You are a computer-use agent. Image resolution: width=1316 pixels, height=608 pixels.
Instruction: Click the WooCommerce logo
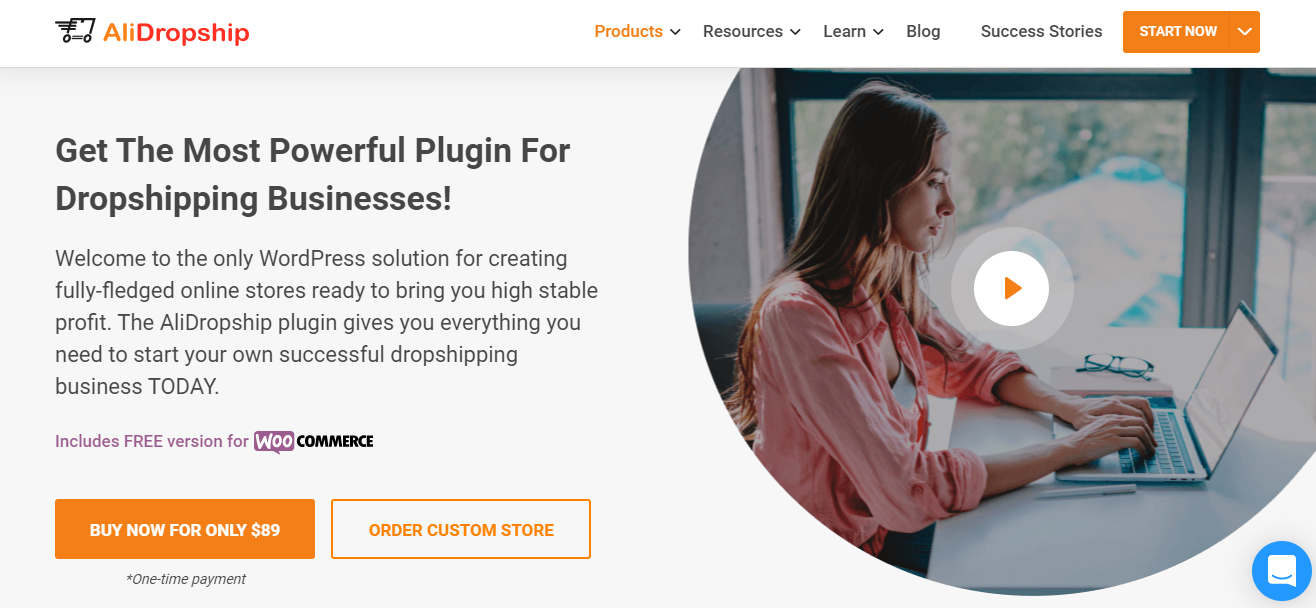[314, 441]
